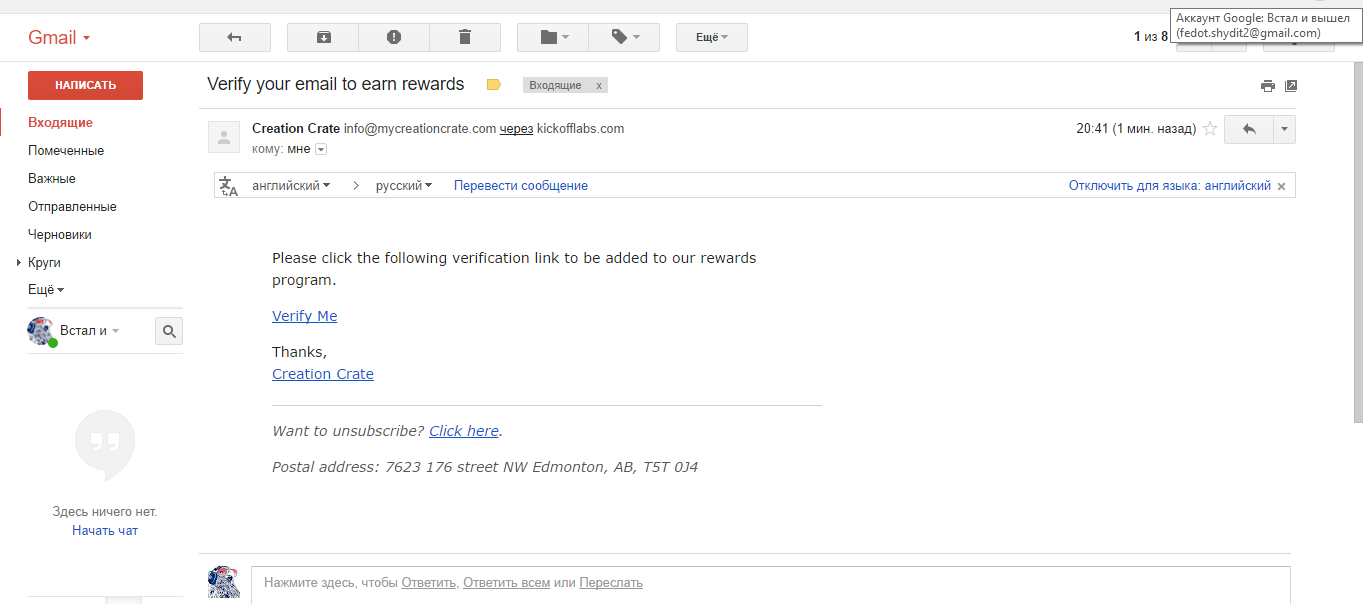Open the Входящие folder

60,122
